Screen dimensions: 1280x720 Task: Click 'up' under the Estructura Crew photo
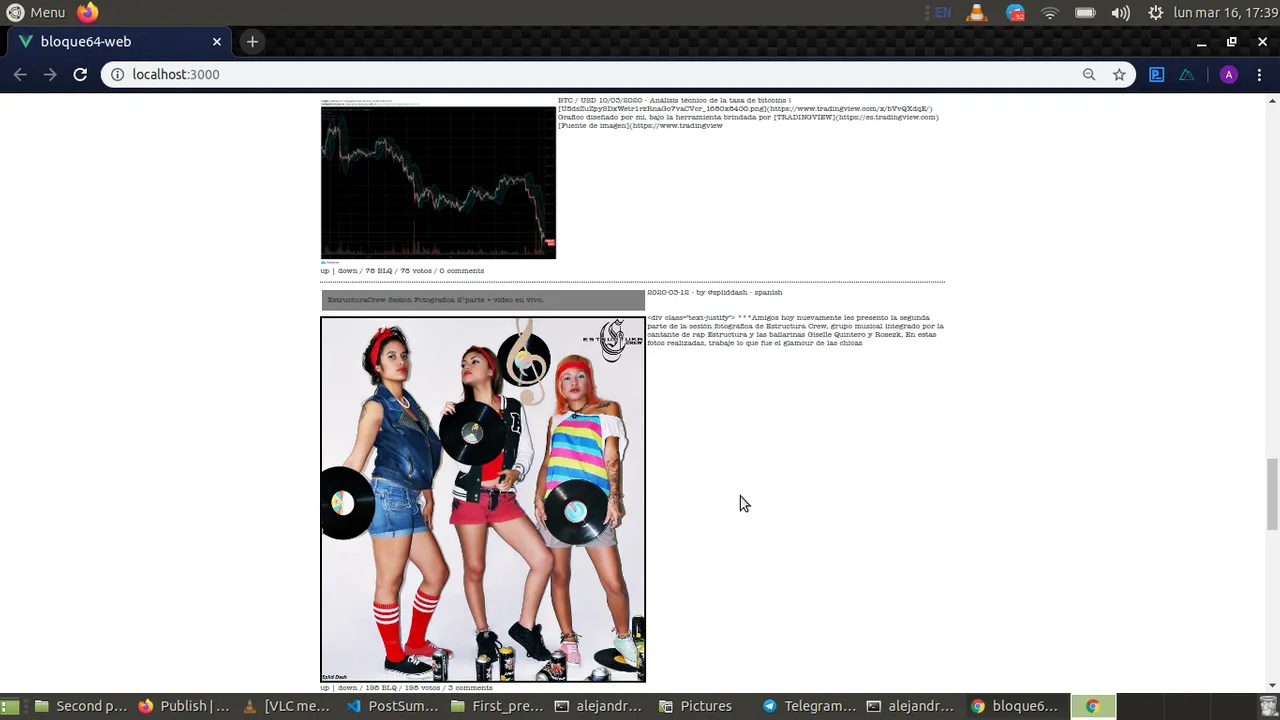[324, 688]
